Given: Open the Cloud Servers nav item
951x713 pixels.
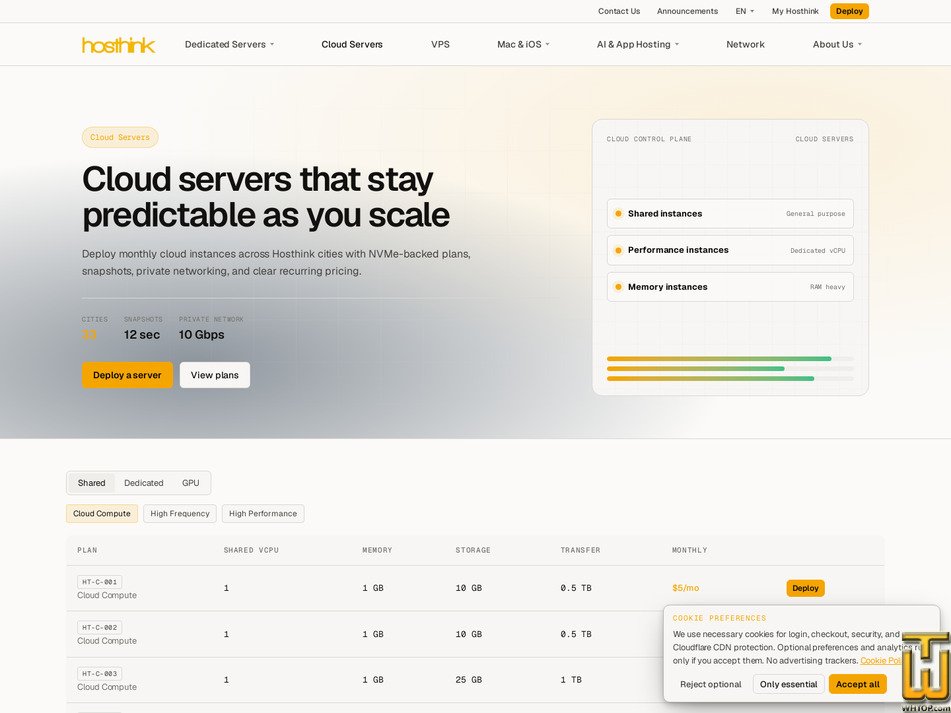Looking at the screenshot, I should coord(352,44).
